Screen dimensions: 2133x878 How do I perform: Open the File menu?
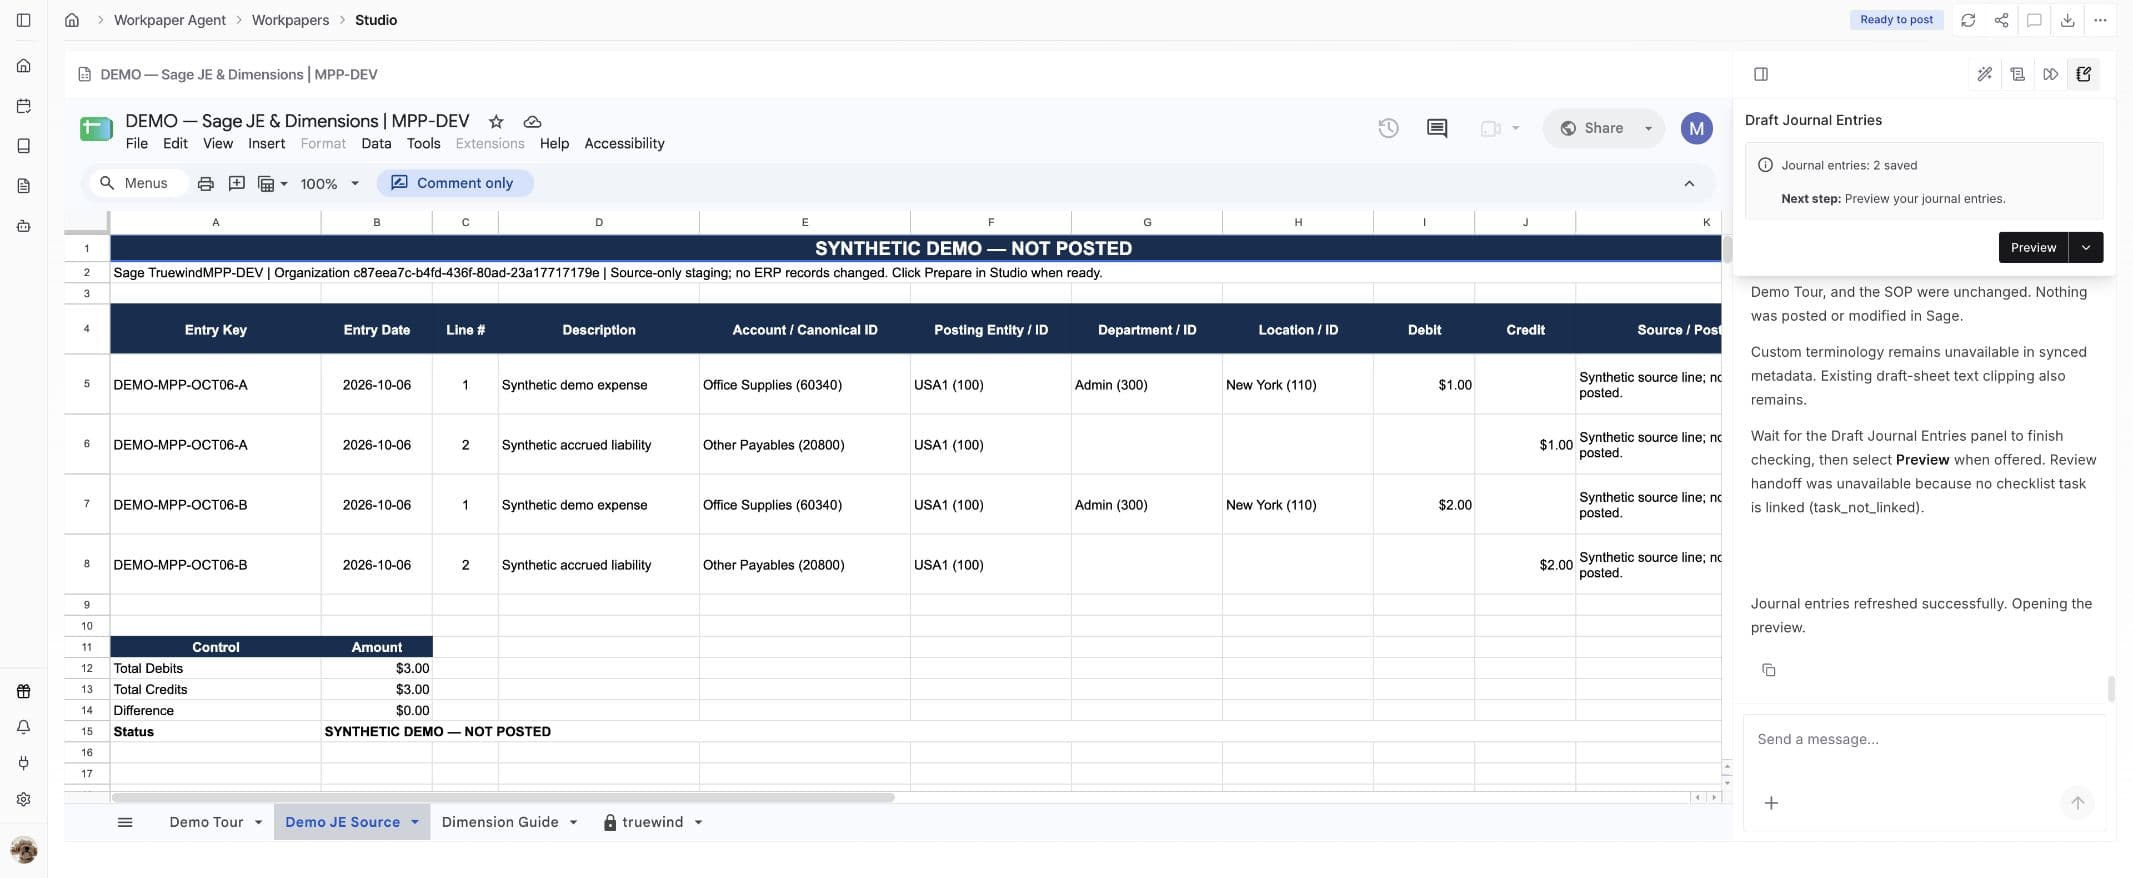(137, 143)
